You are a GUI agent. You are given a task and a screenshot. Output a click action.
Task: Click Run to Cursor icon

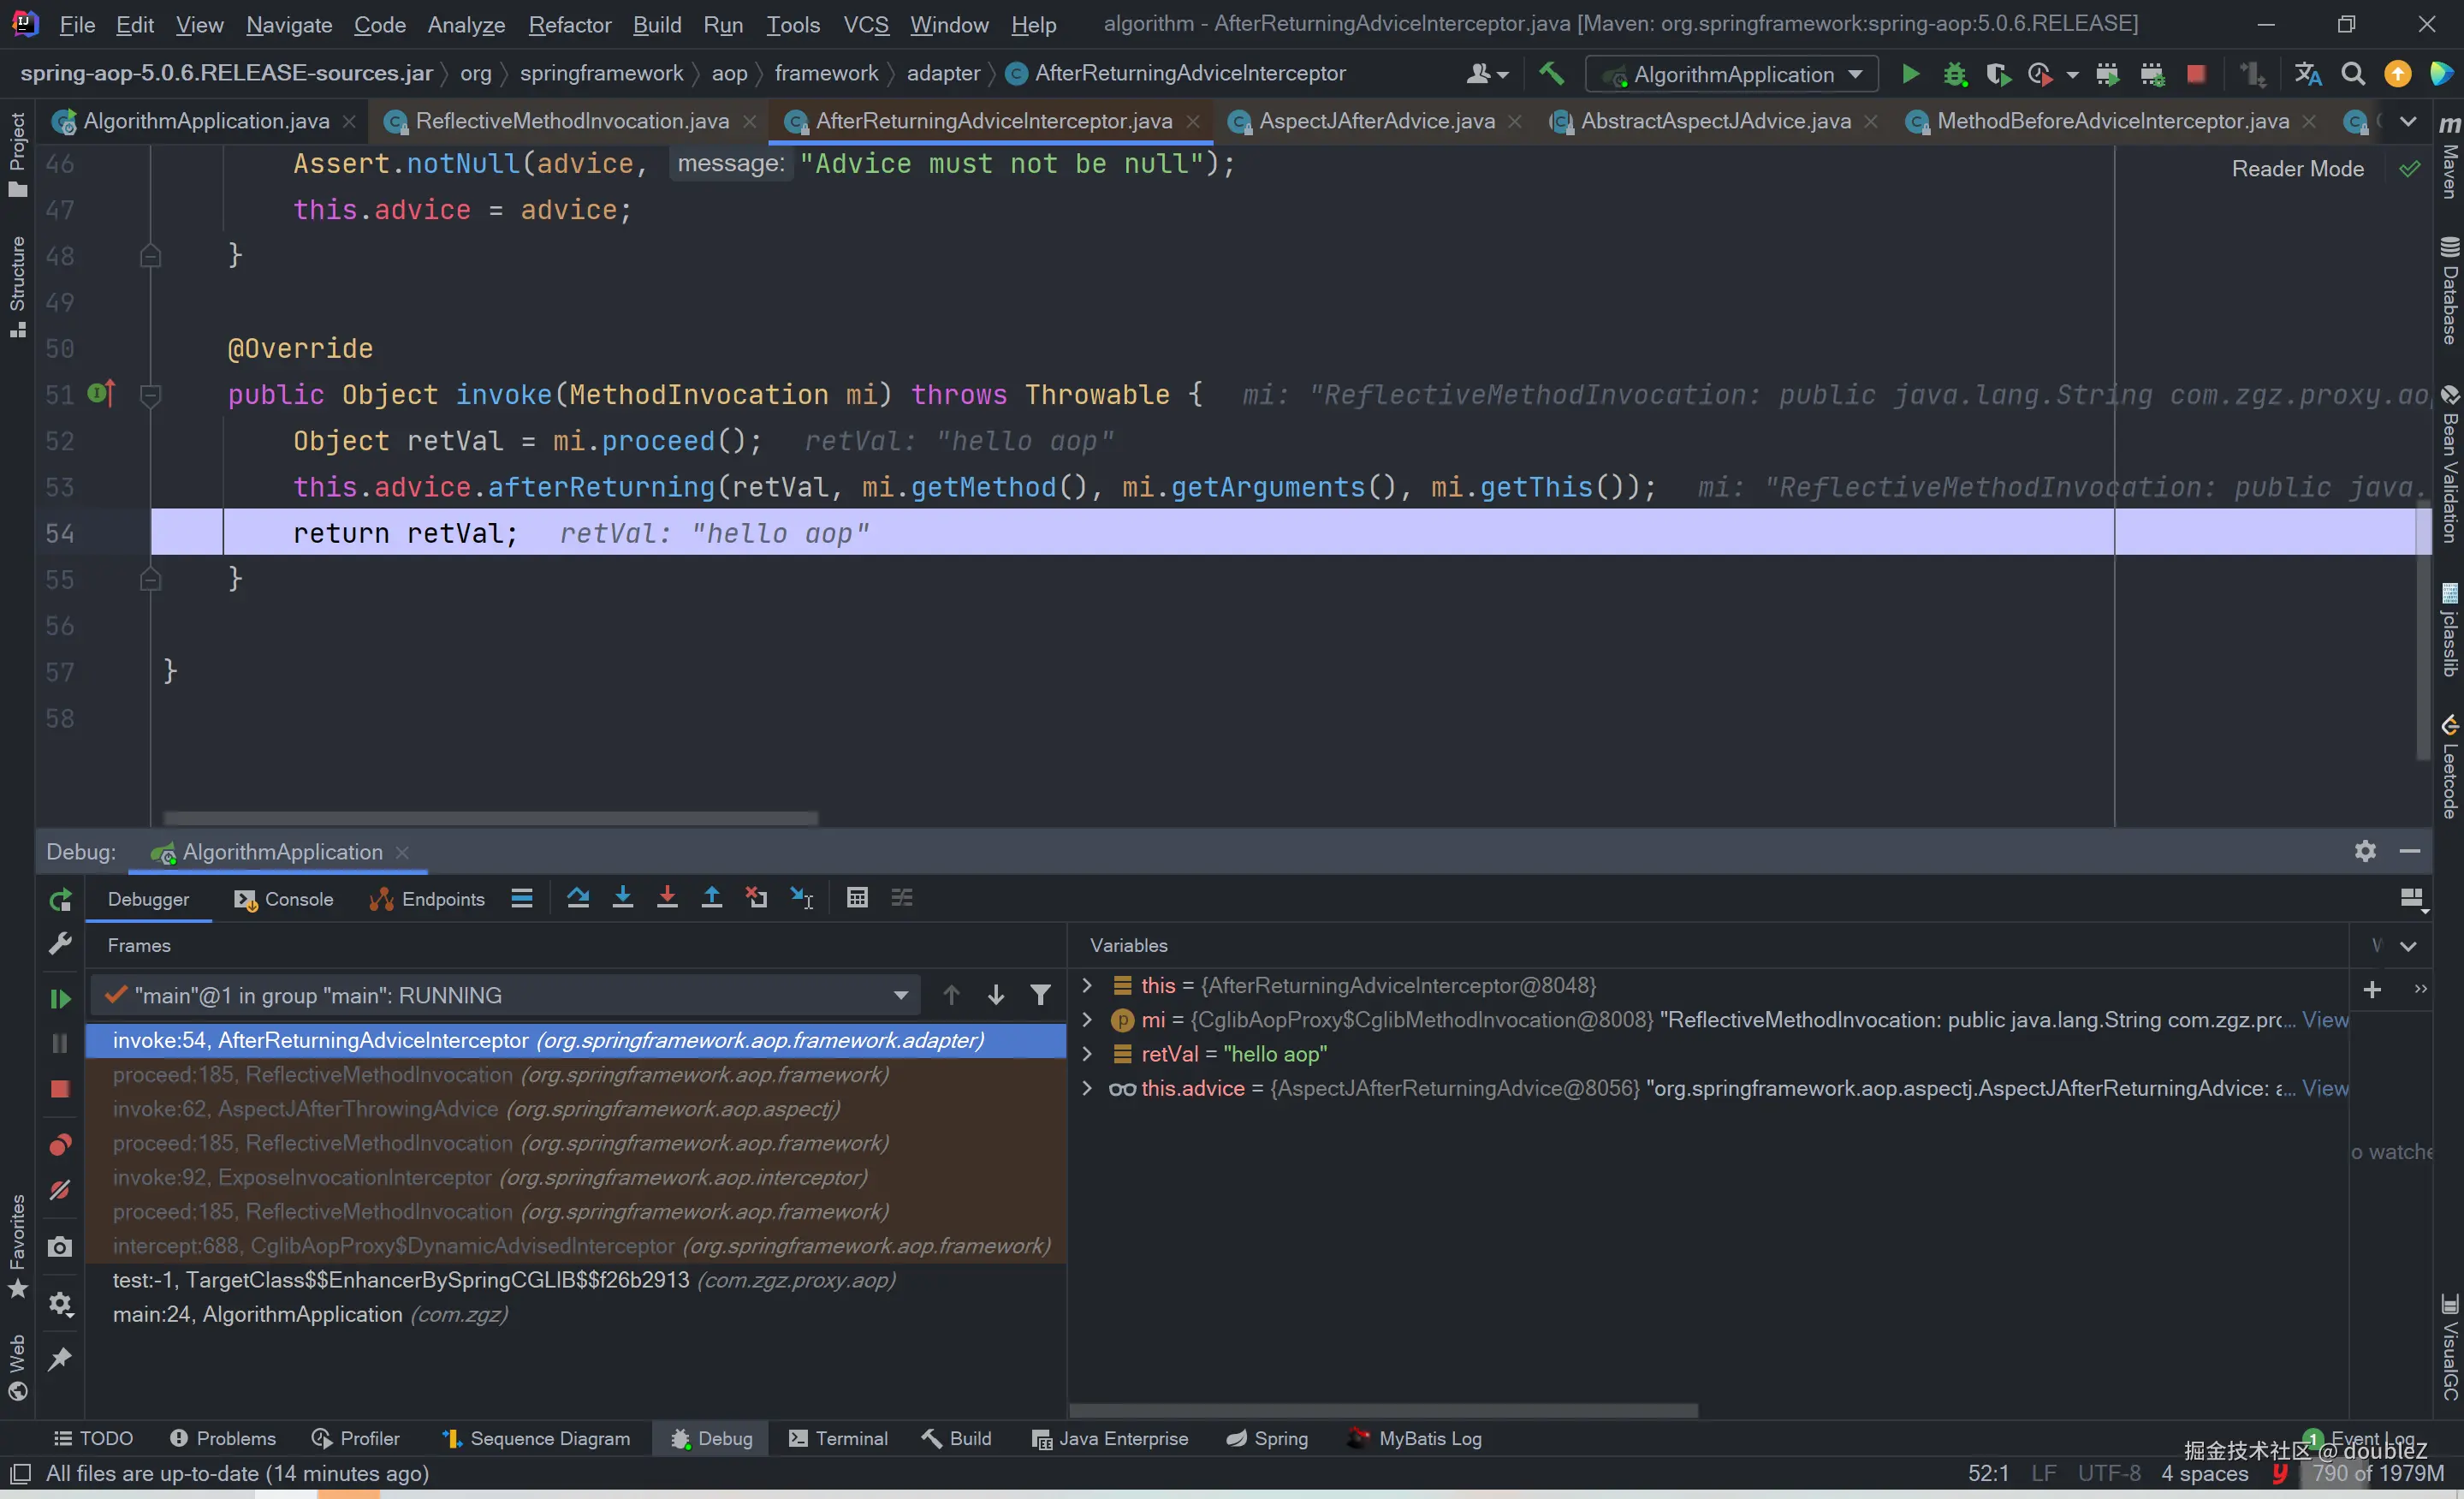[x=802, y=898]
